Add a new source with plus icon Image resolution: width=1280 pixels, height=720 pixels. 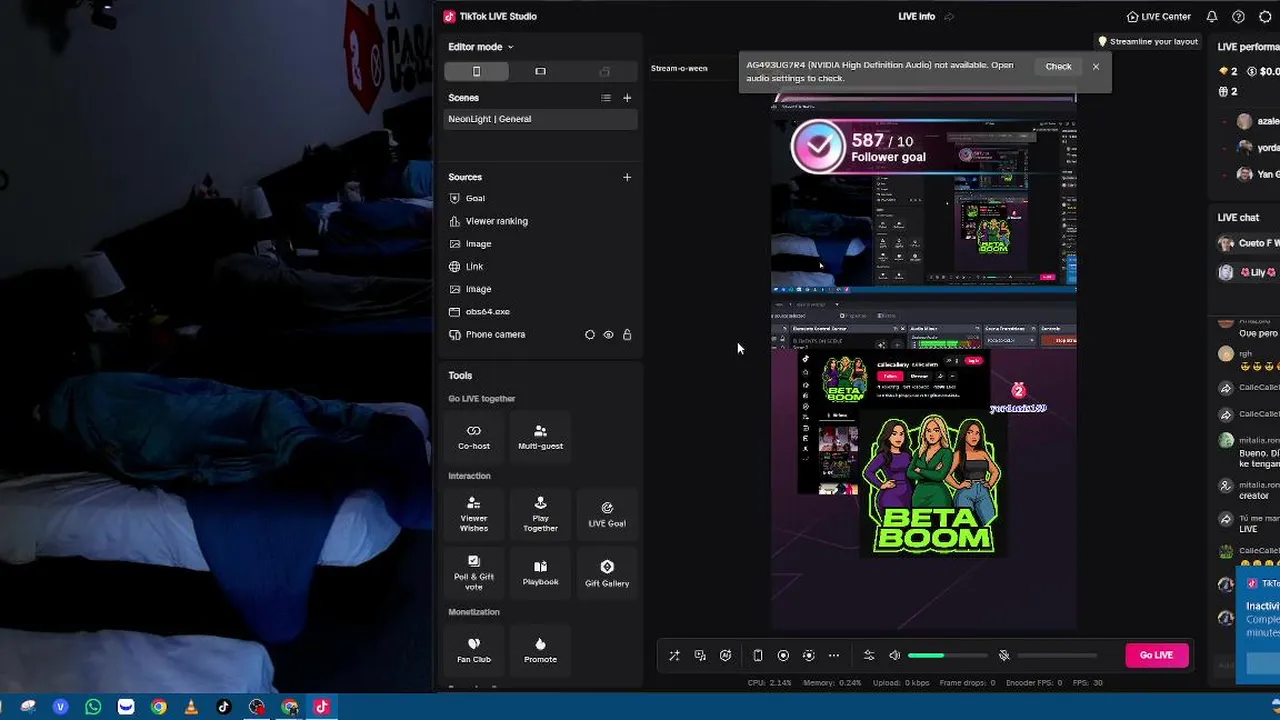(x=627, y=177)
